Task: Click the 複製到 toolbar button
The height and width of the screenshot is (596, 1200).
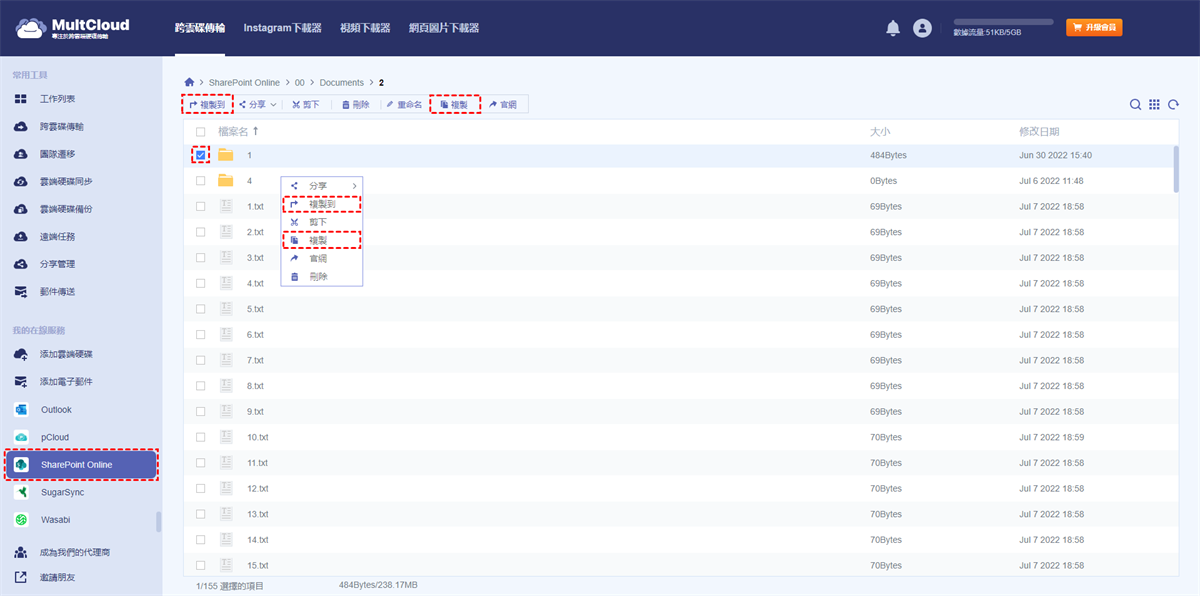Action: (x=208, y=104)
